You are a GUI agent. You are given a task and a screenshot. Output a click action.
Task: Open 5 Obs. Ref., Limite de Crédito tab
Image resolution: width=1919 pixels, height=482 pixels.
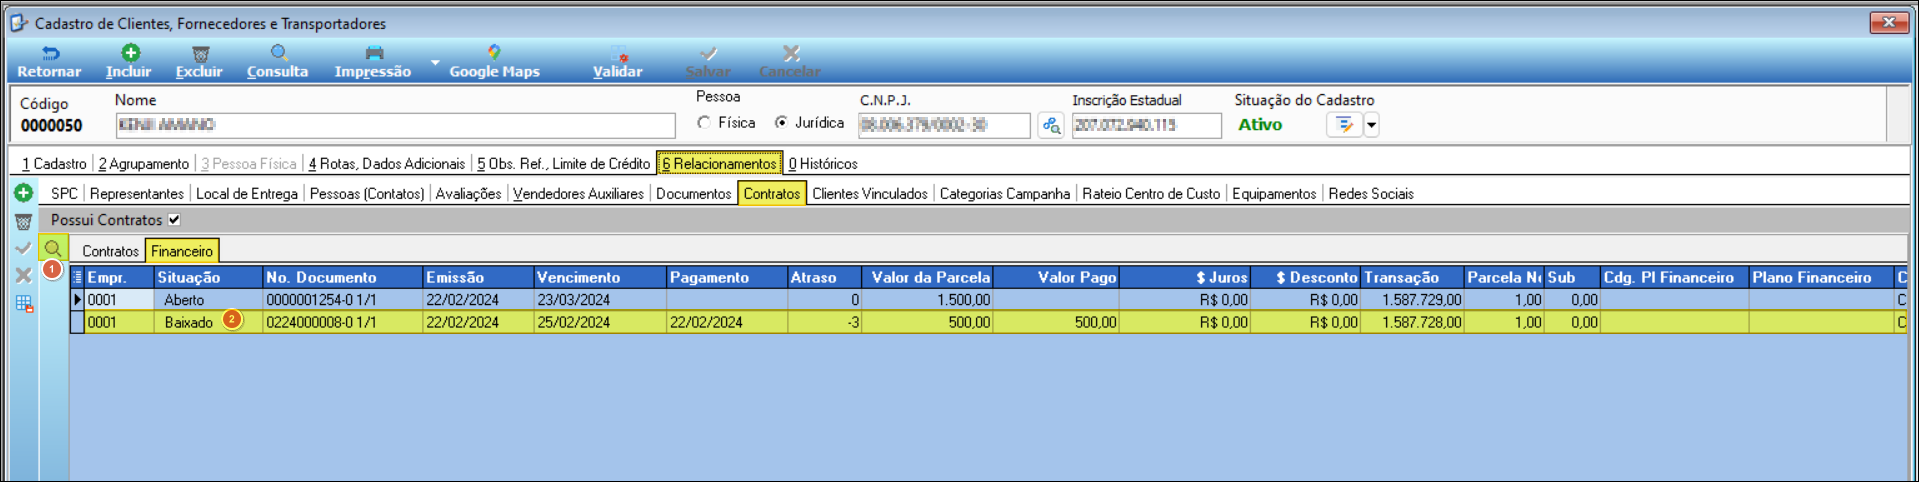pyautogui.click(x=564, y=164)
